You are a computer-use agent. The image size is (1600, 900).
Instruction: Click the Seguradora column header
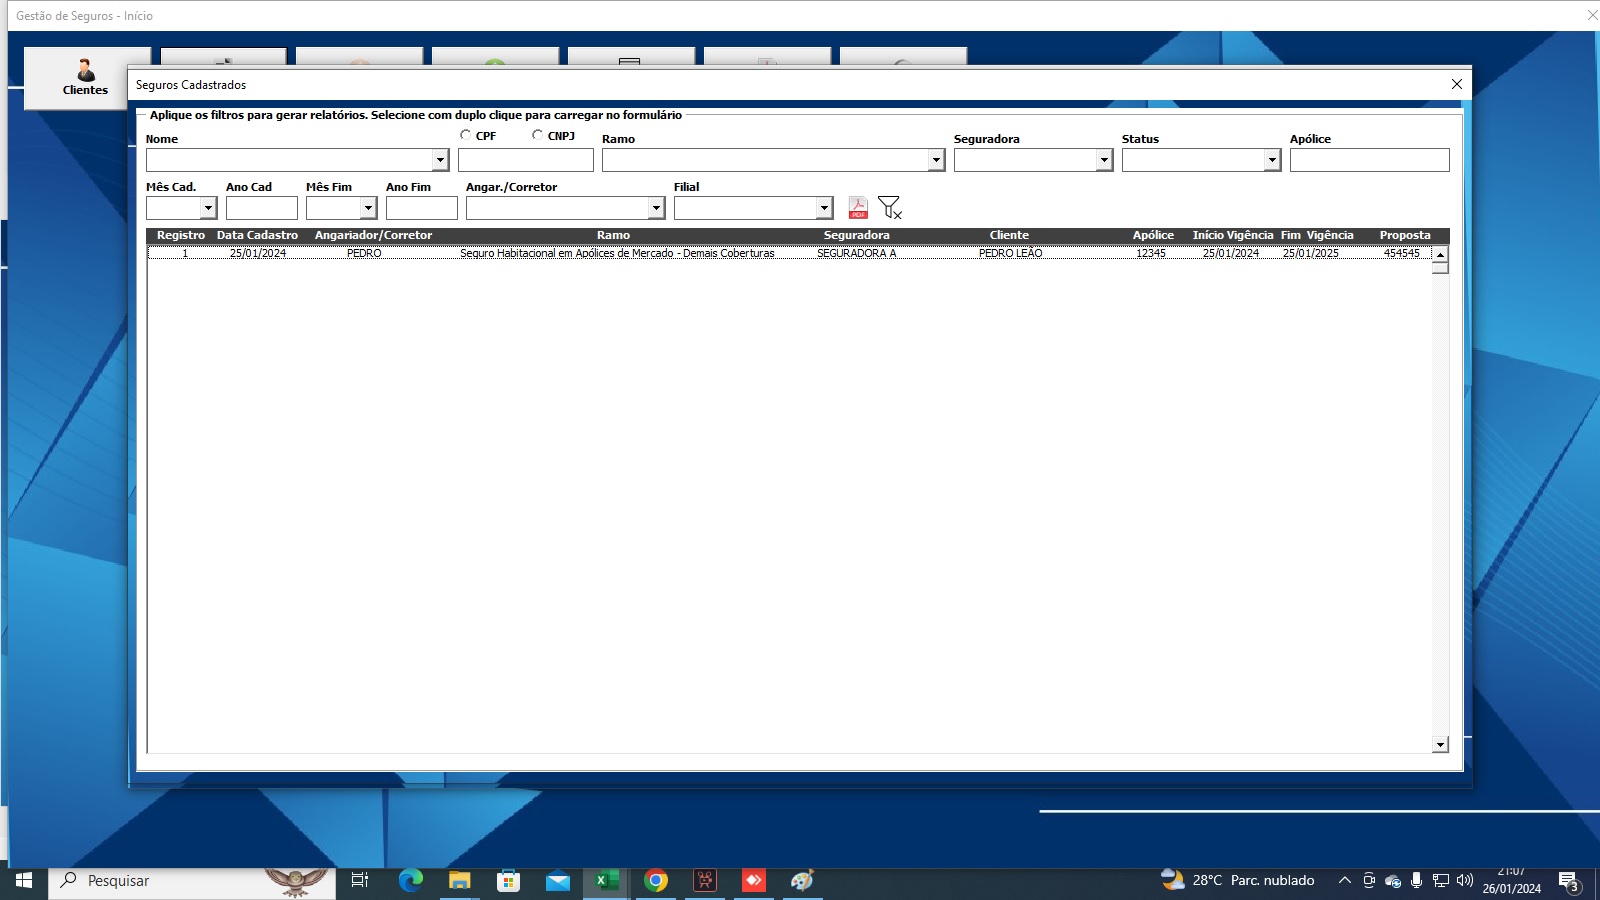click(x=856, y=235)
